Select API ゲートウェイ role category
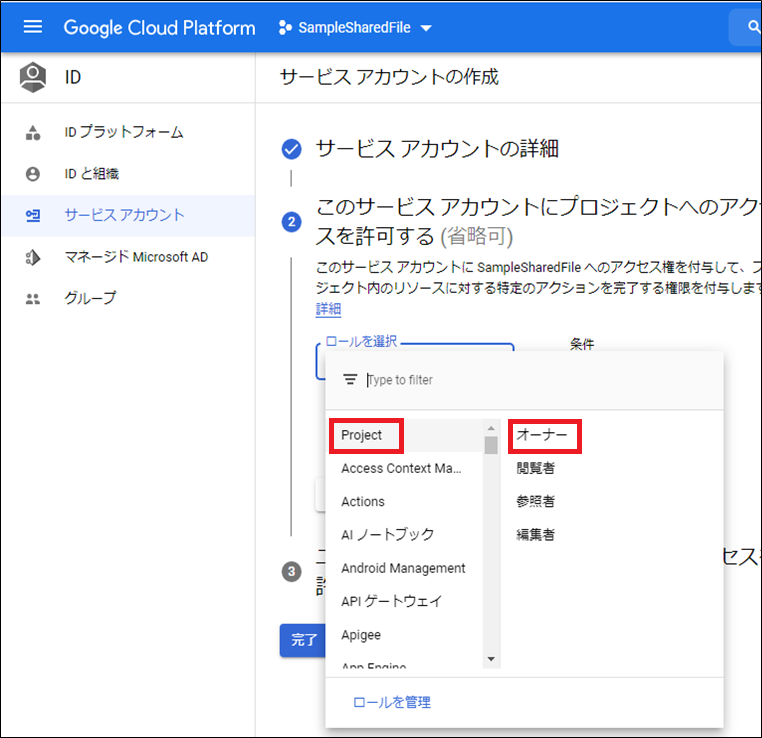This screenshot has height=738, width=762. 392,601
